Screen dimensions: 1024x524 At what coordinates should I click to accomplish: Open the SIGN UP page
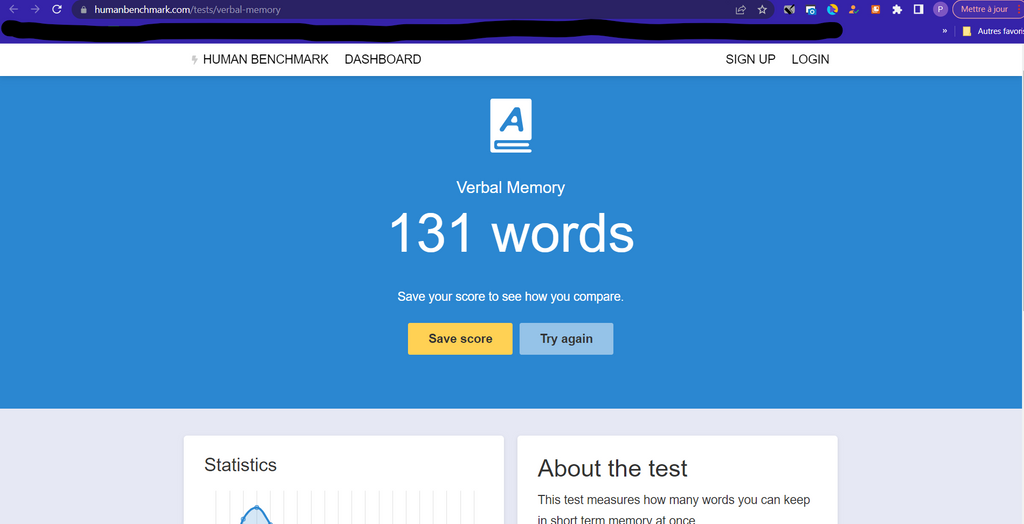point(750,59)
